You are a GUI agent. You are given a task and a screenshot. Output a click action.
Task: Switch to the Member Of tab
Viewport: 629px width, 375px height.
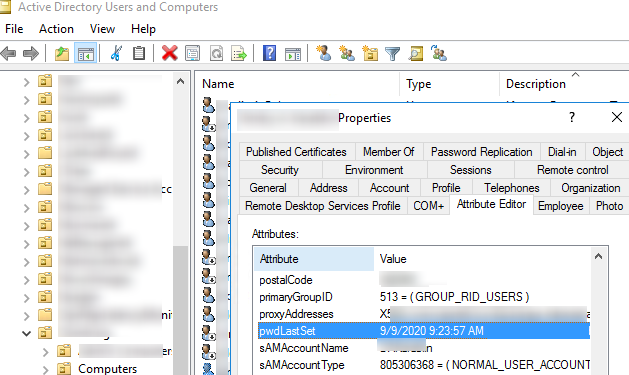point(389,152)
